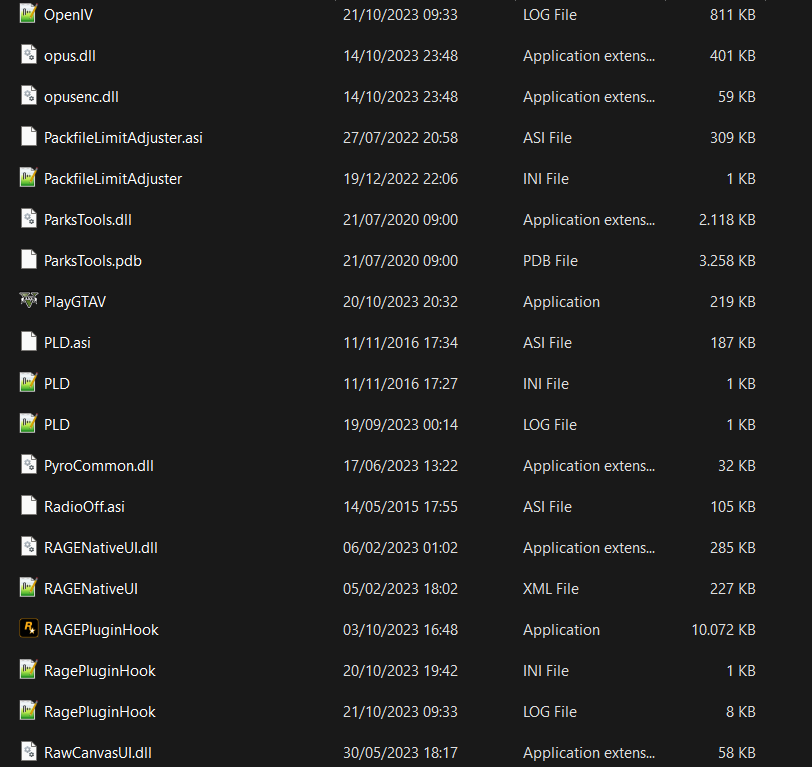The height and width of the screenshot is (767, 812).
Task: Click size 3.258 KB
Action: coord(727,261)
